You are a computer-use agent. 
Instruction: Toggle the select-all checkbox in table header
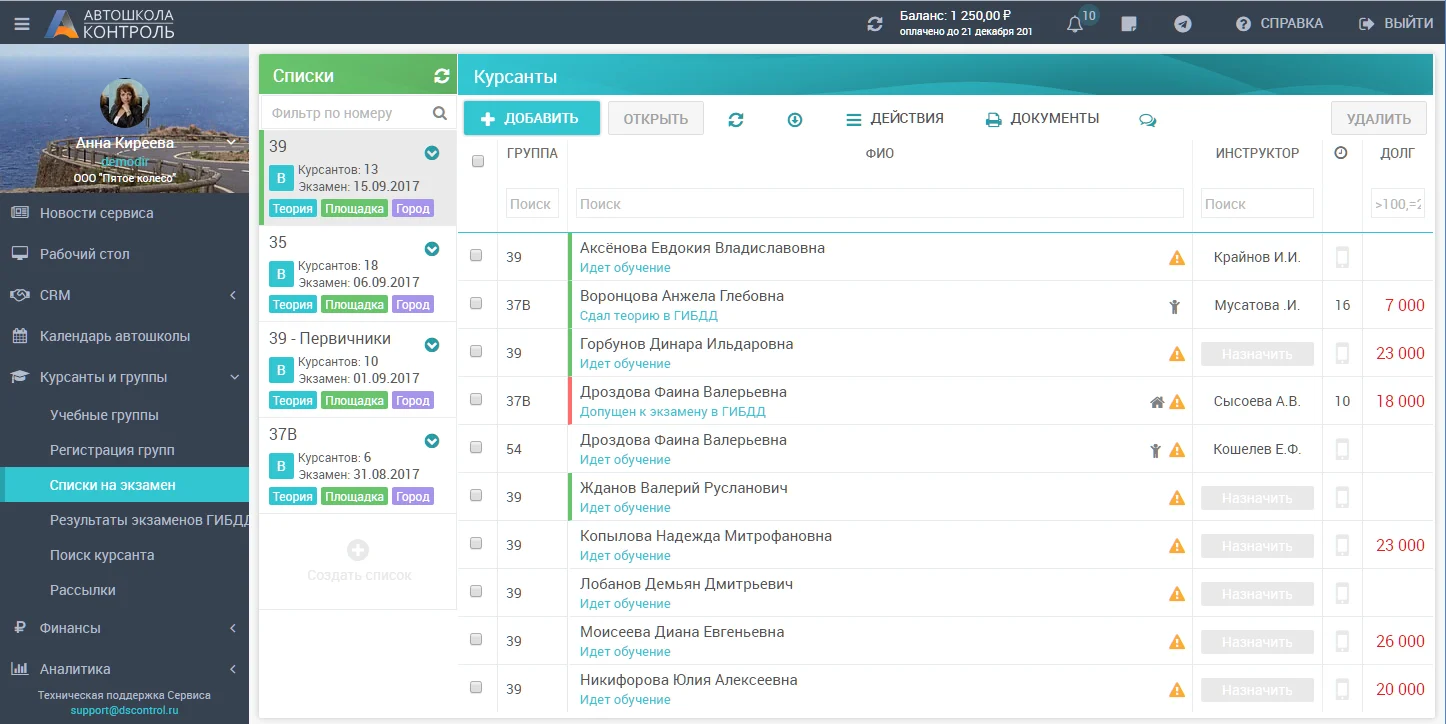tap(477, 161)
